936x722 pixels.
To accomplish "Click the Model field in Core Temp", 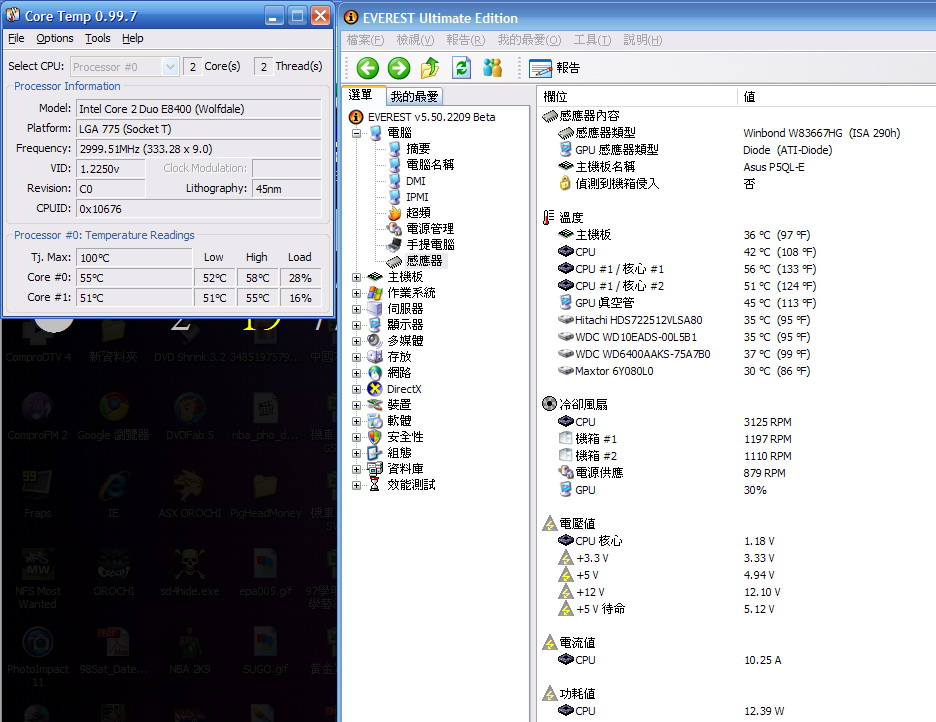I will coord(199,109).
